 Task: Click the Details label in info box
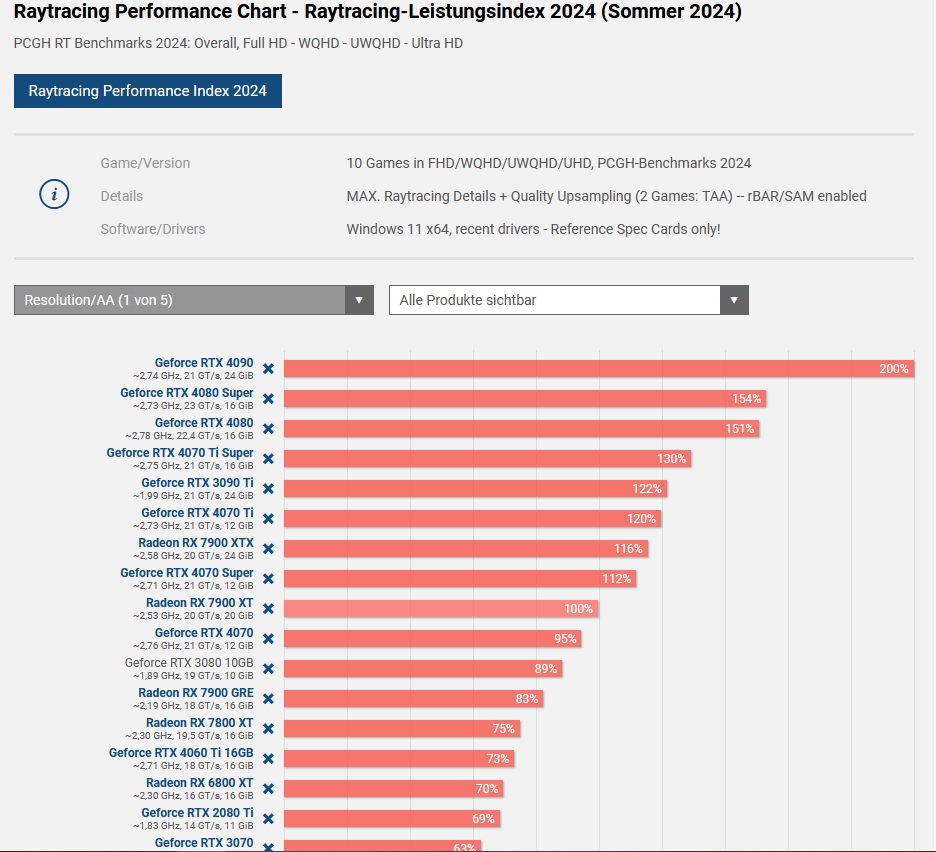pyautogui.click(x=122, y=196)
